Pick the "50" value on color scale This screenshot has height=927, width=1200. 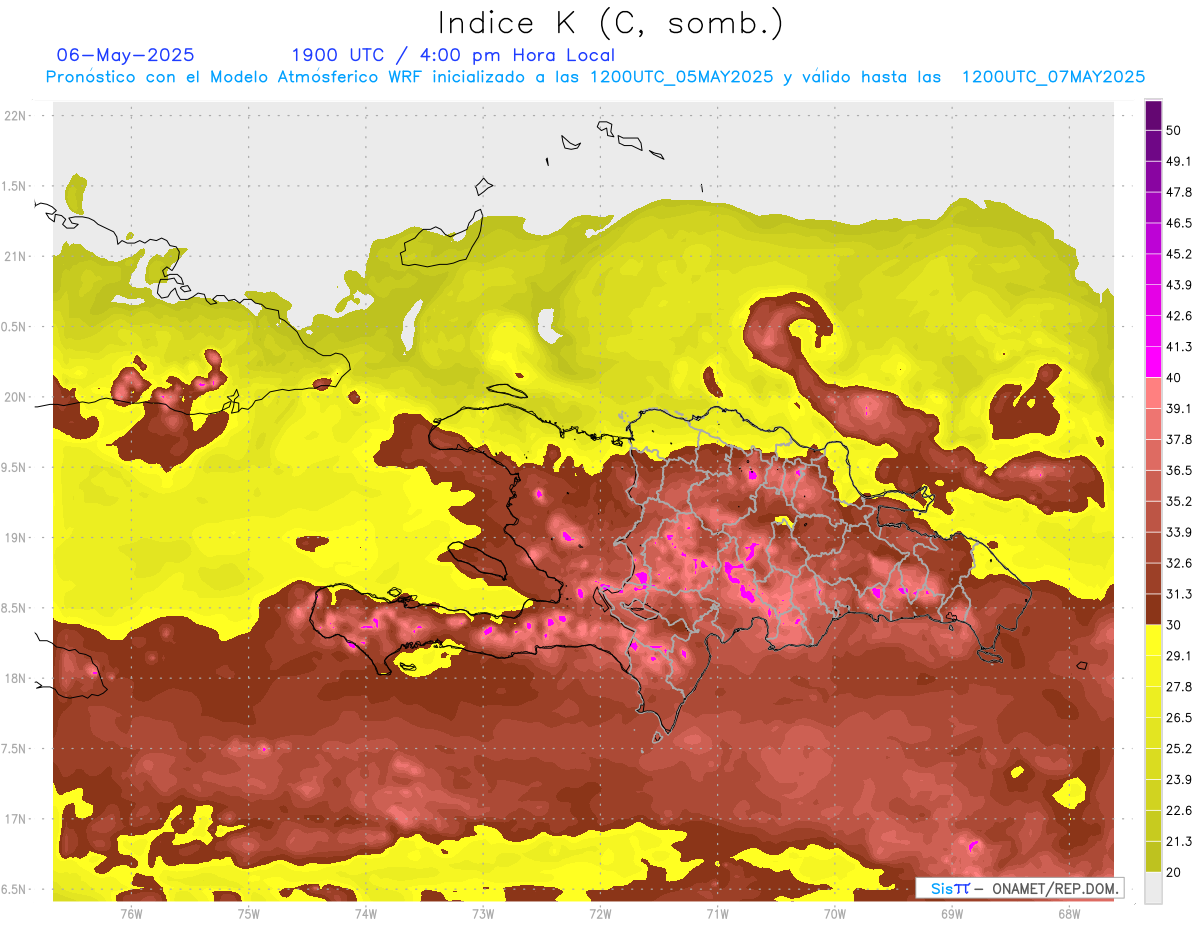click(x=1173, y=130)
